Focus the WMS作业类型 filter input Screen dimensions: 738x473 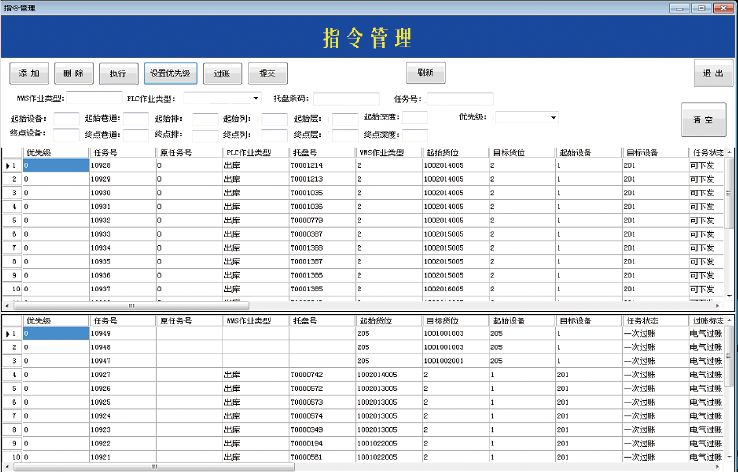coord(95,98)
